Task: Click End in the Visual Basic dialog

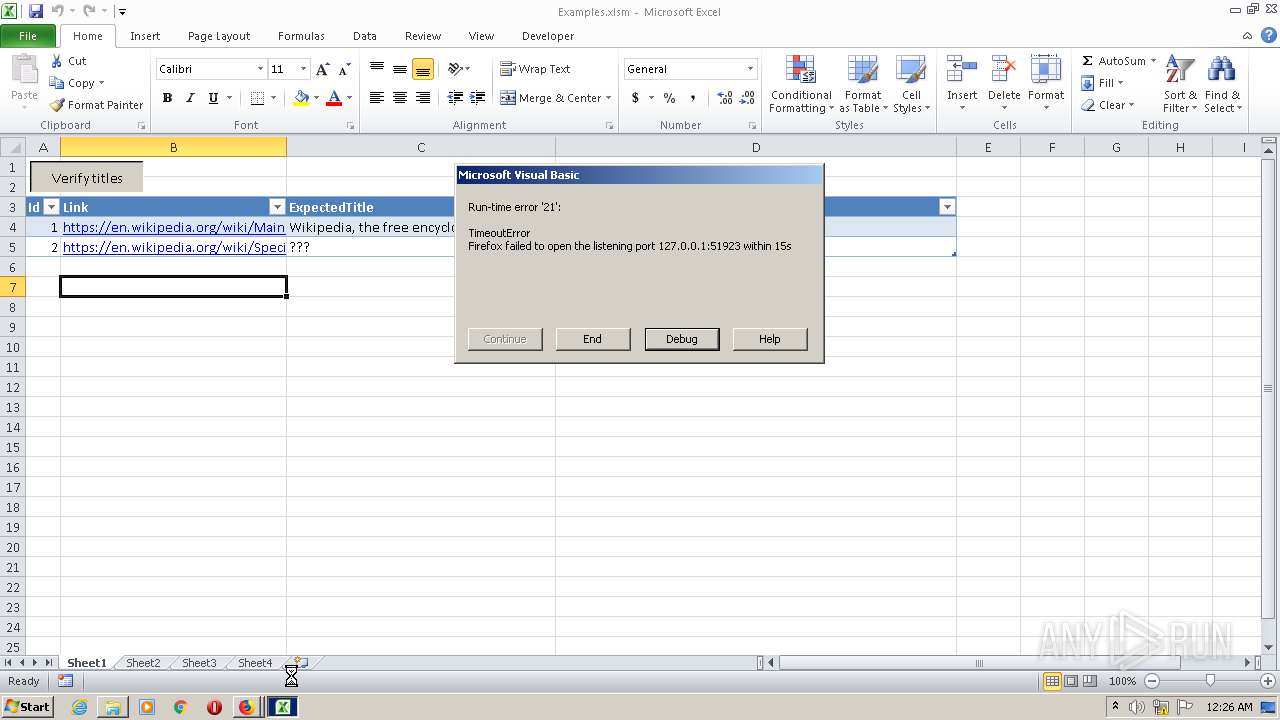Action: (592, 339)
